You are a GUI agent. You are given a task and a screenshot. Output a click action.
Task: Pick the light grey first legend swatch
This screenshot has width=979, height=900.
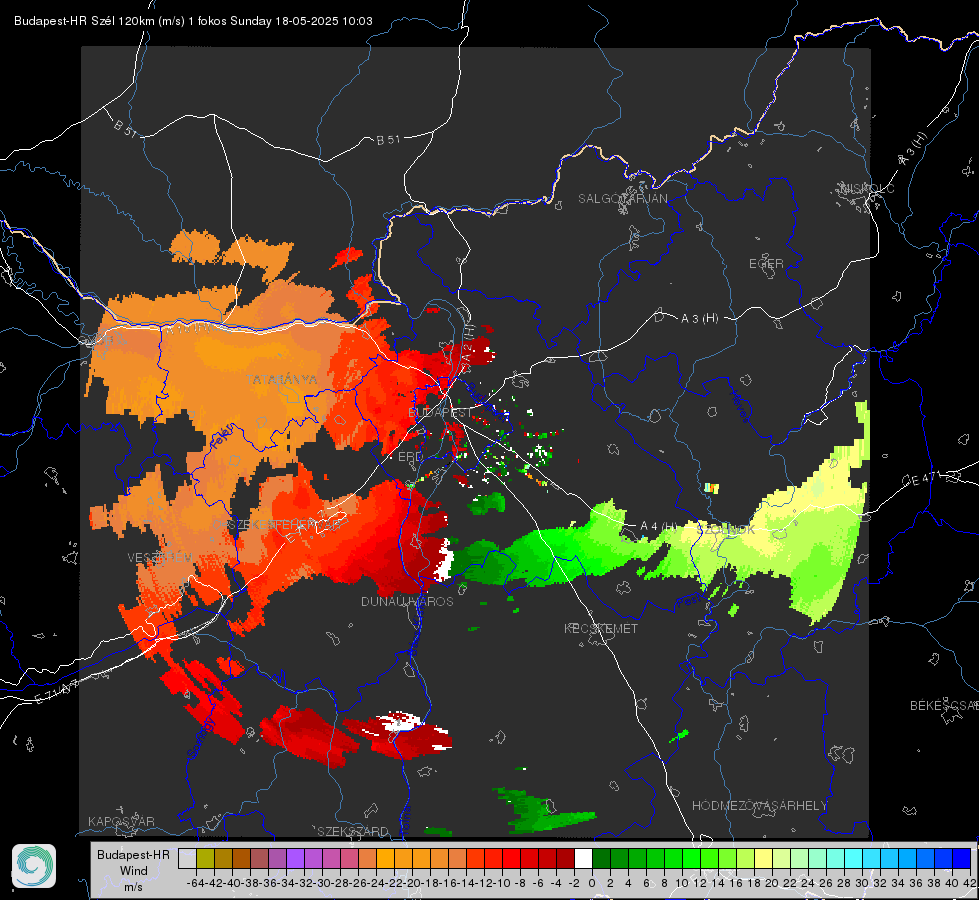pyautogui.click(x=187, y=859)
